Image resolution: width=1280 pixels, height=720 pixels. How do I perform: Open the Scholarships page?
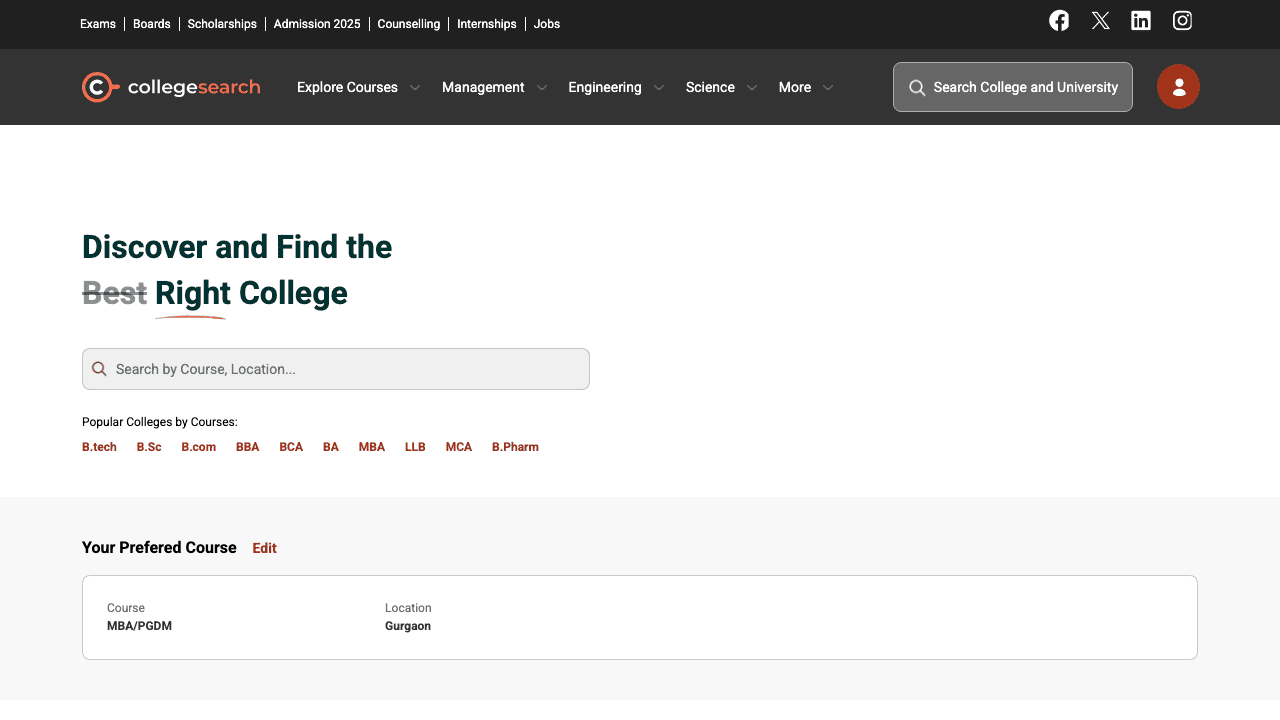pos(222,23)
